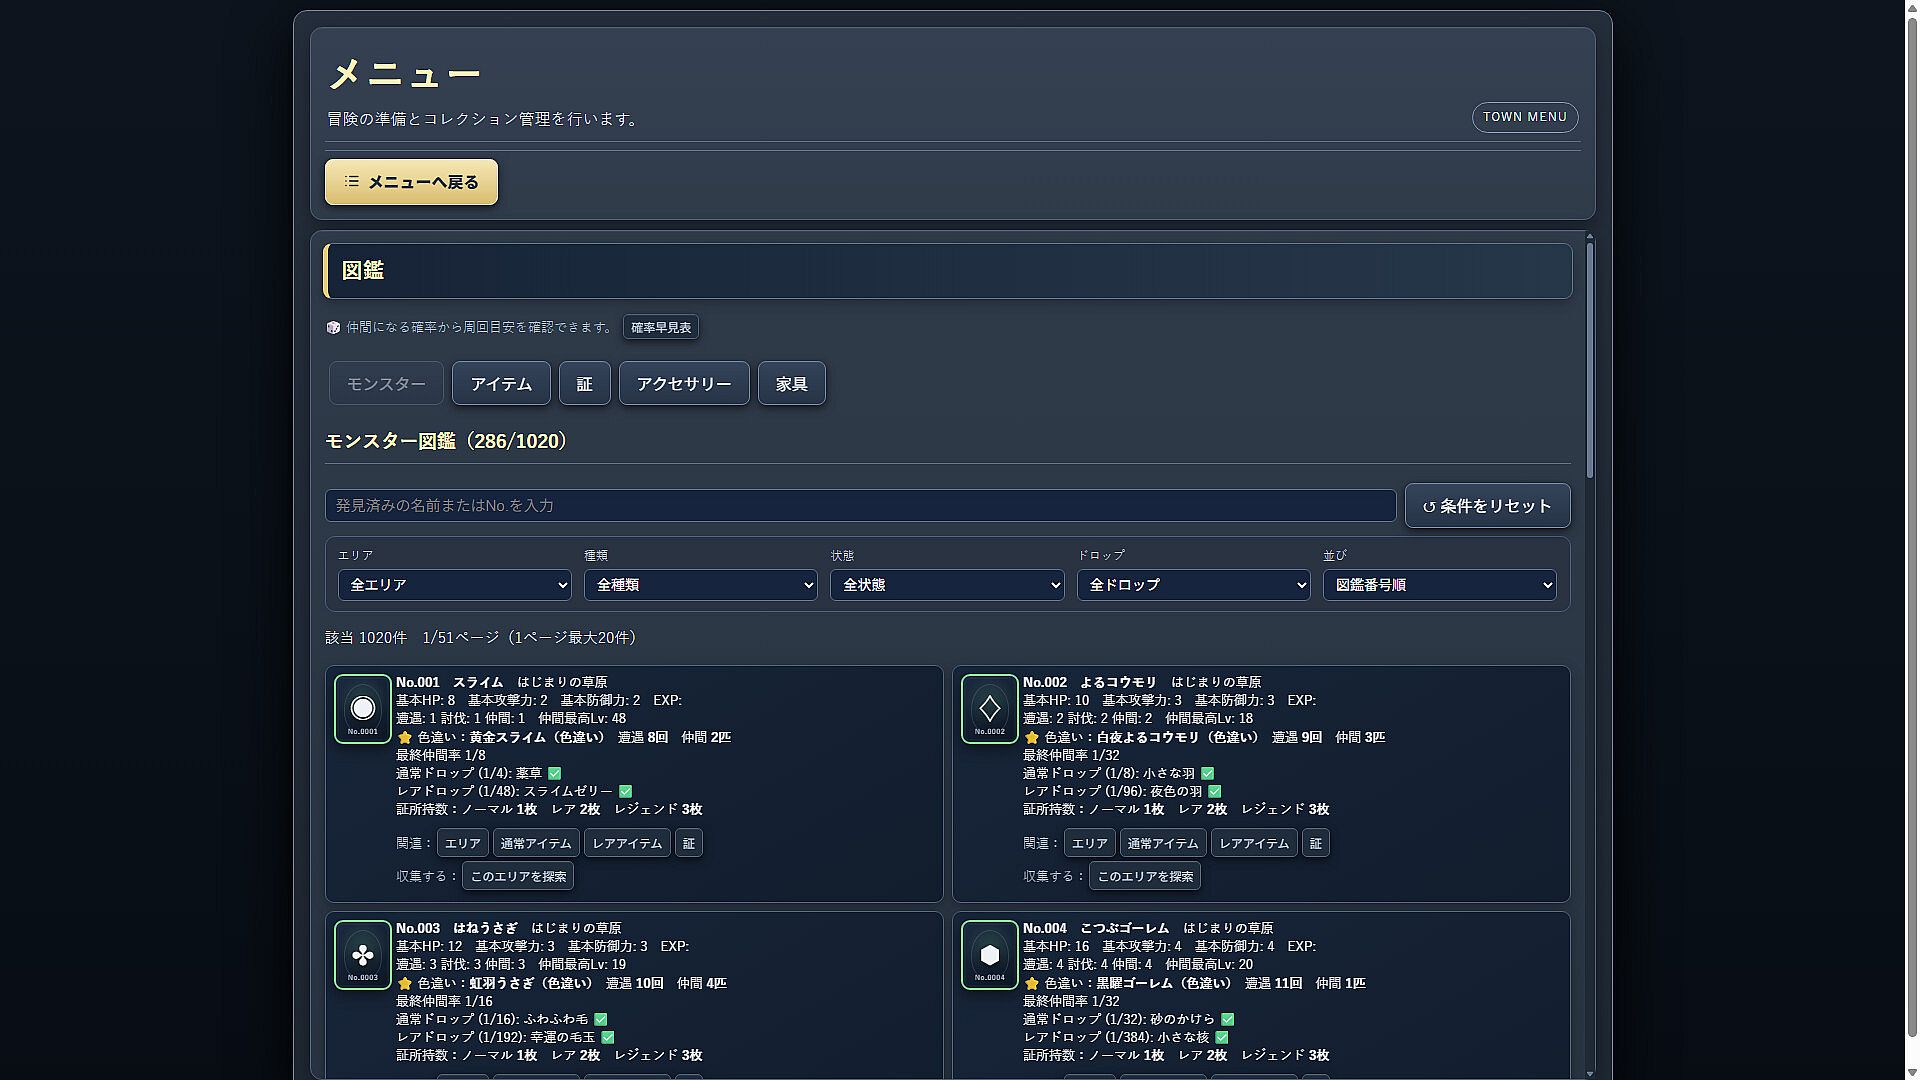Switch to the 家具 tab
The image size is (1920, 1080).
click(x=792, y=384)
